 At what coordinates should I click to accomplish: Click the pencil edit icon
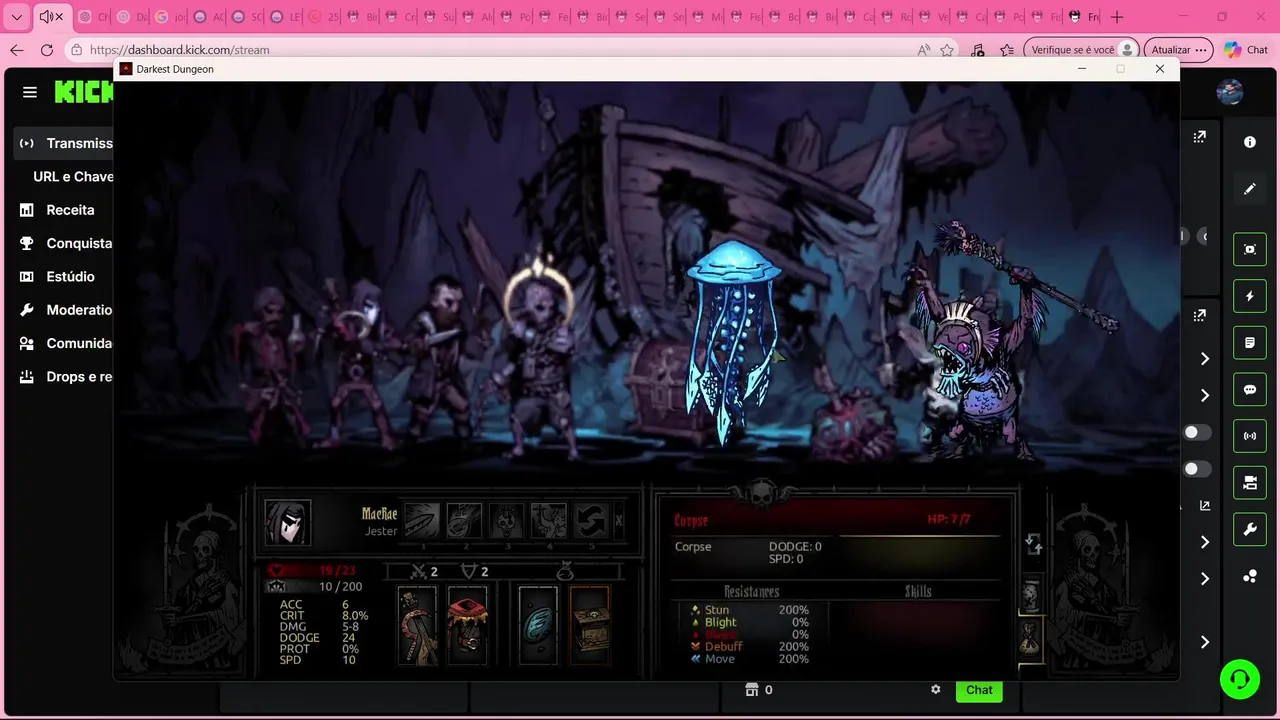(x=1249, y=189)
